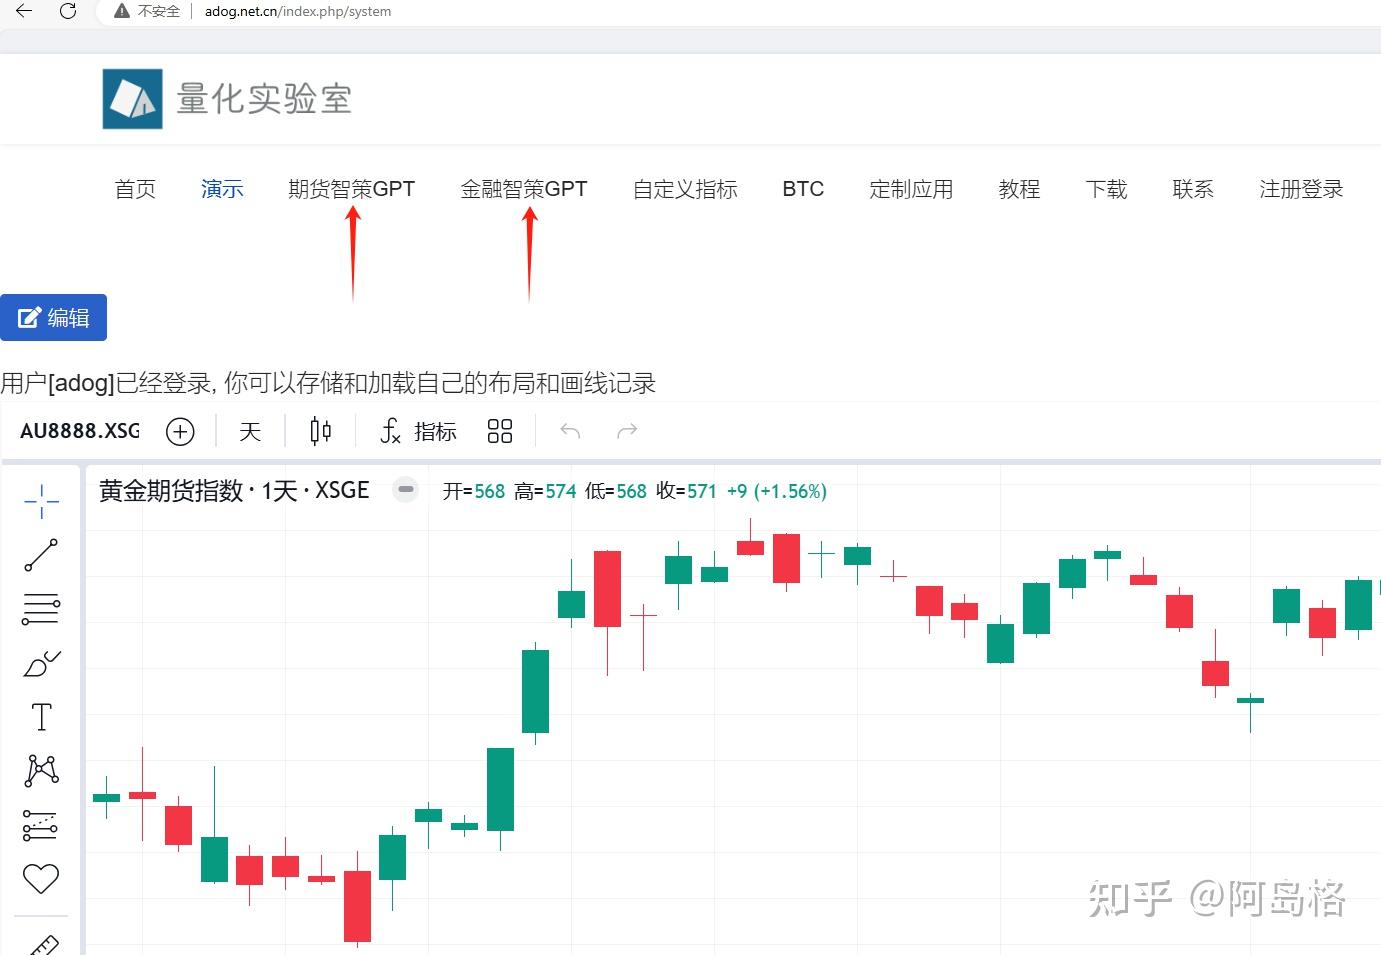
Task: Select the crosshair cursor tool
Action: (x=41, y=501)
